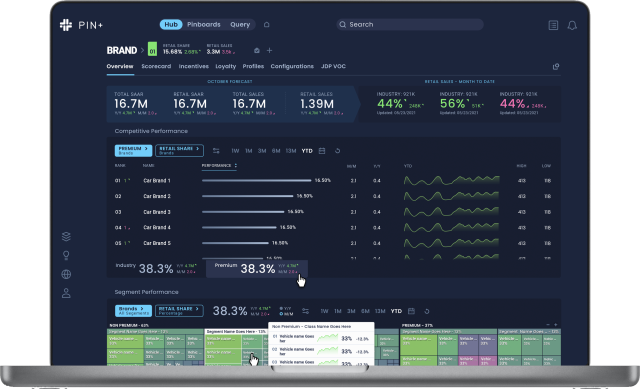Open the user profile icon in sidebar
This screenshot has width=640, height=389.
[x=66, y=293]
